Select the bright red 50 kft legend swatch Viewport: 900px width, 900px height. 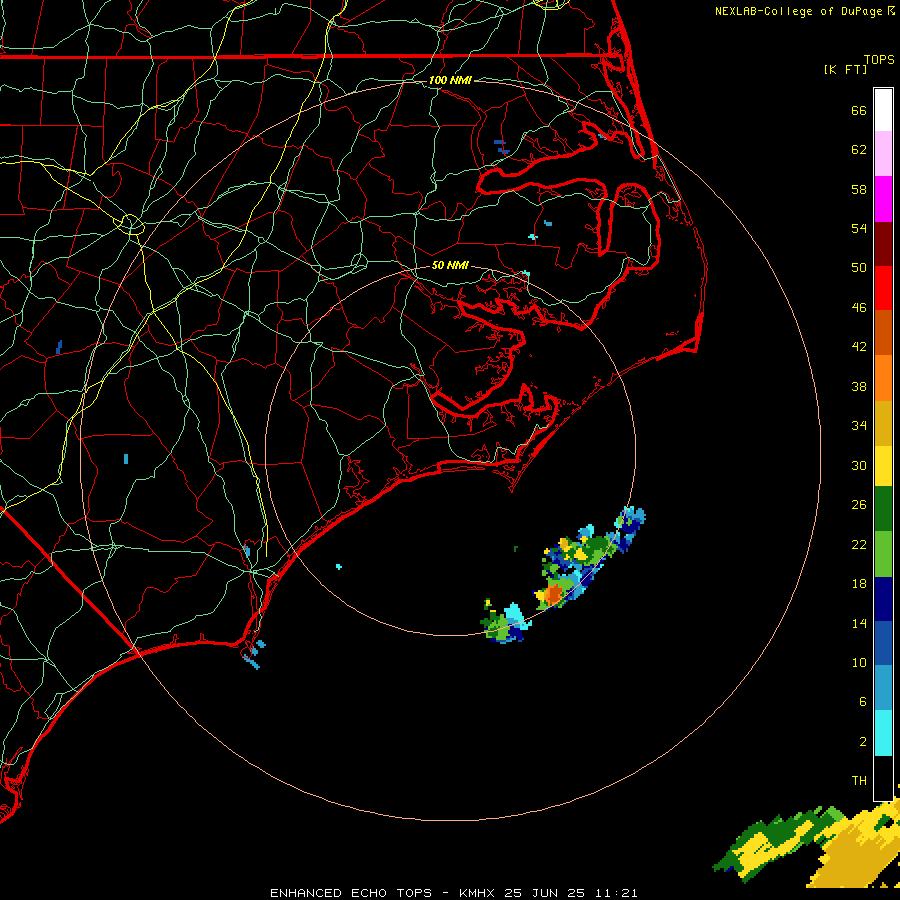pyautogui.click(x=883, y=288)
